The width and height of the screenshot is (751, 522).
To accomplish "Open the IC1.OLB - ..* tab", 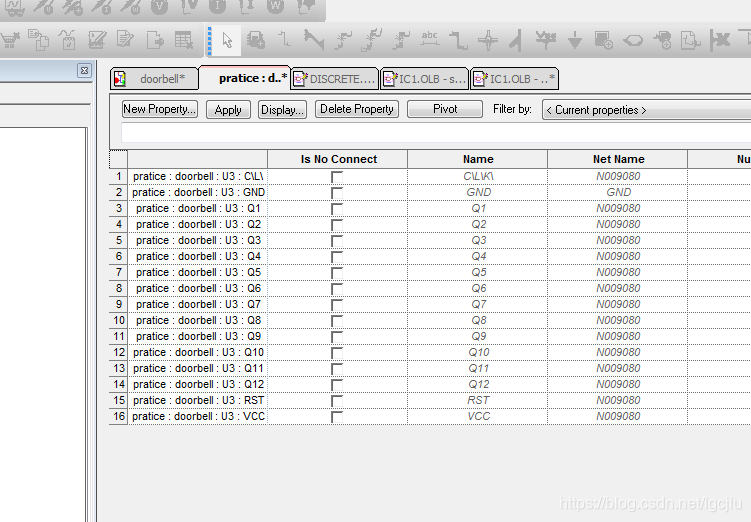I will (x=515, y=79).
